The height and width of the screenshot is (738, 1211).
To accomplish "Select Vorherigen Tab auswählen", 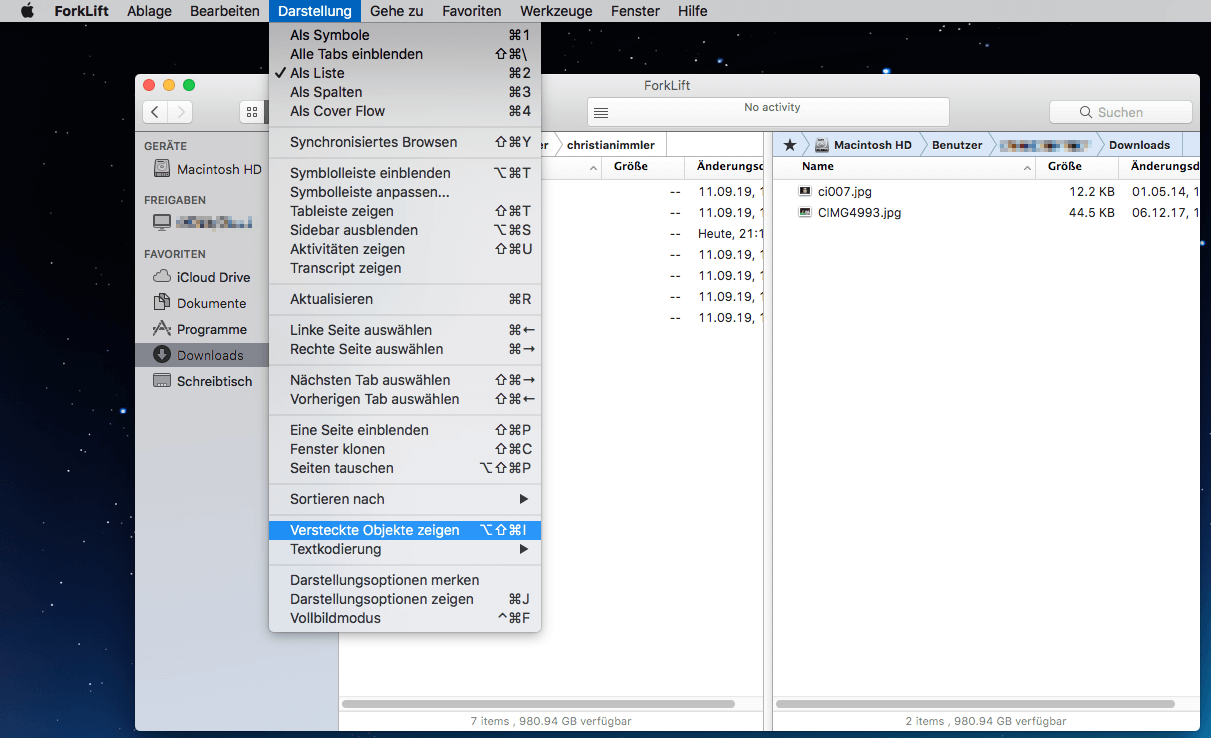I will coord(405,399).
